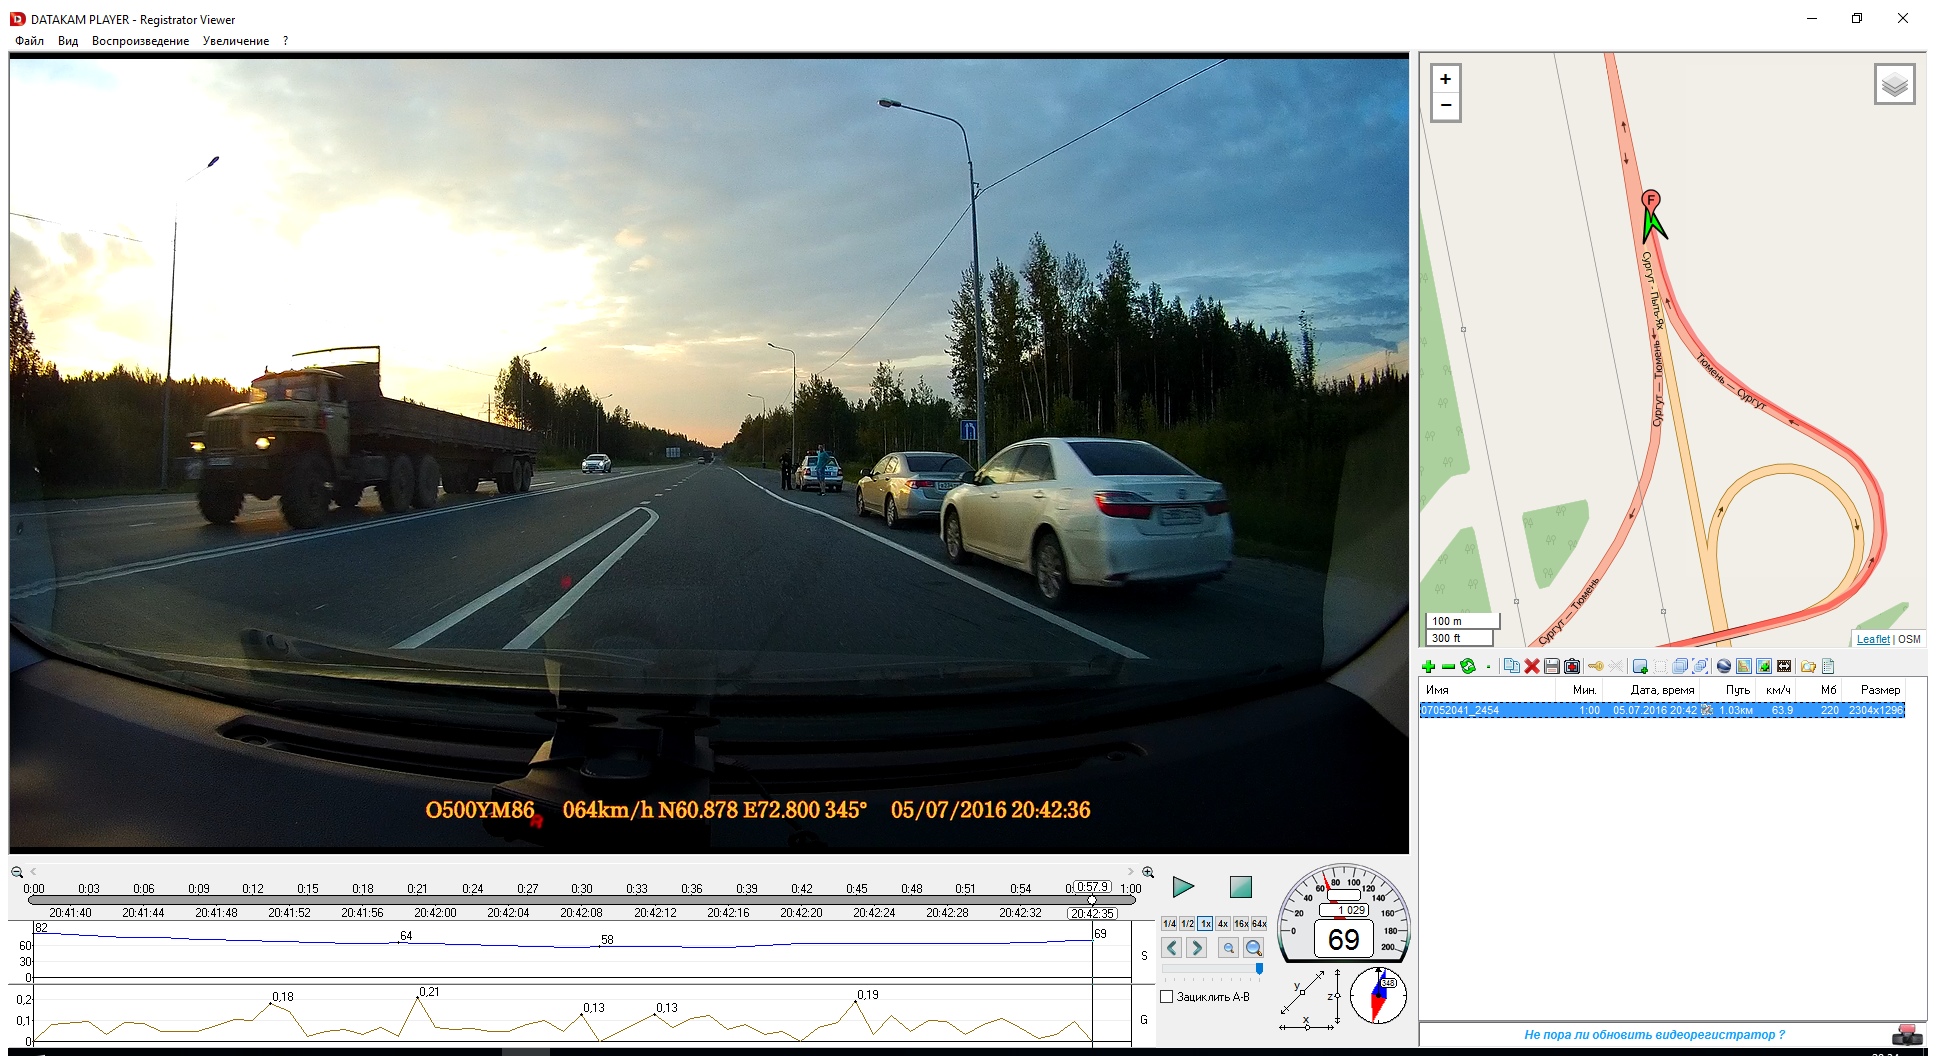Click the update video recorder link
The width and height of the screenshot is (1936, 1056).
coord(1654,1035)
